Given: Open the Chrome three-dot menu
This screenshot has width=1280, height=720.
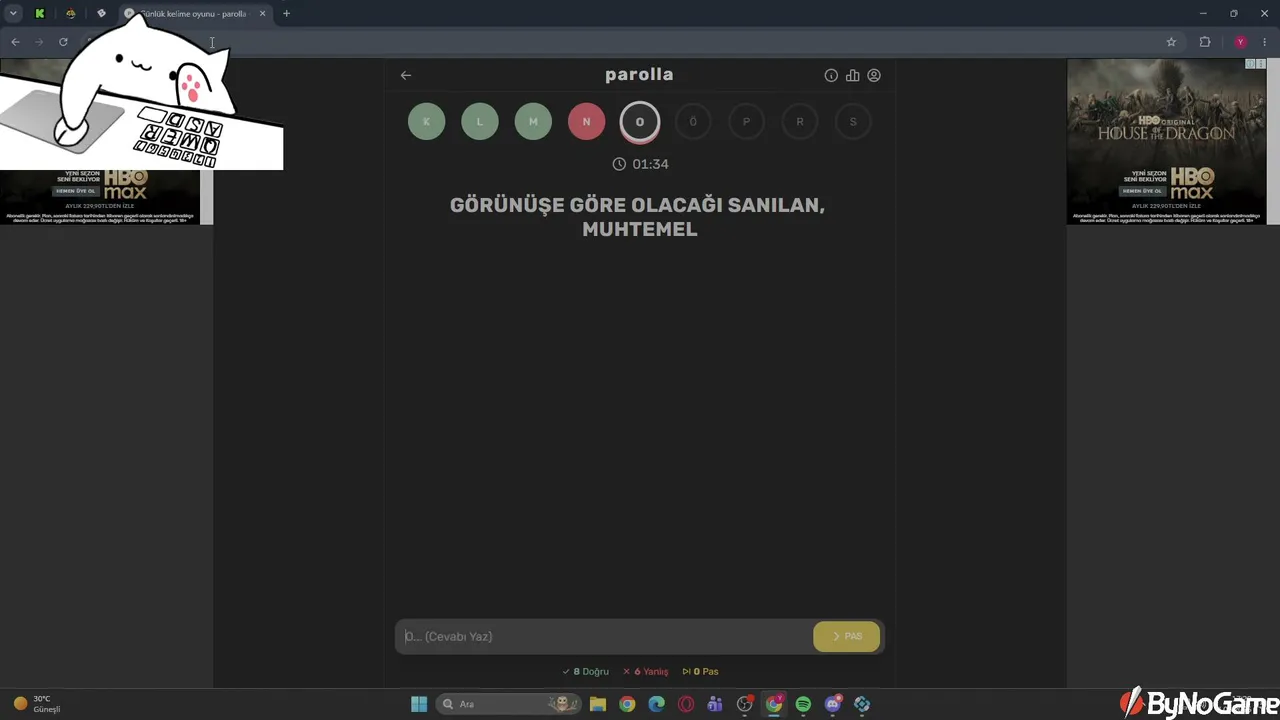Looking at the screenshot, I should 1265,42.
